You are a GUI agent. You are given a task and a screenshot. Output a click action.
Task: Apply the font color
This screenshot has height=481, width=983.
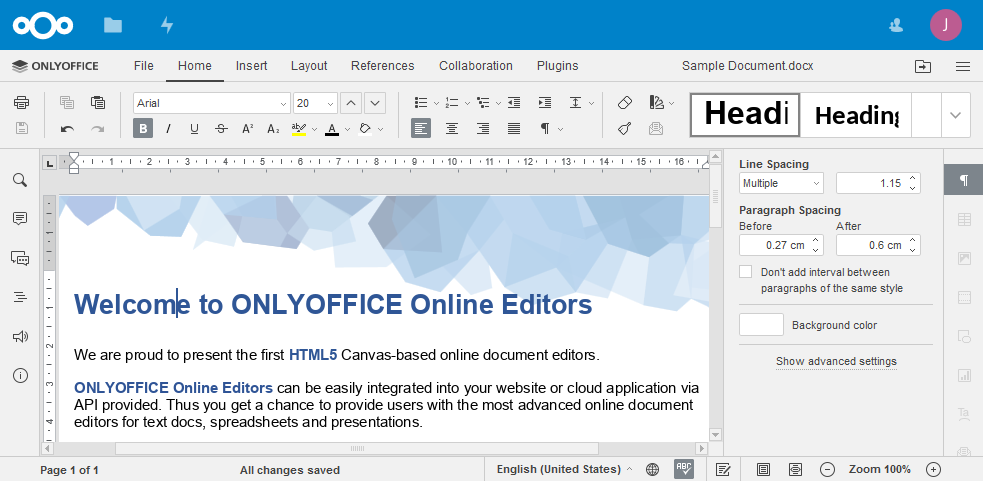332,129
